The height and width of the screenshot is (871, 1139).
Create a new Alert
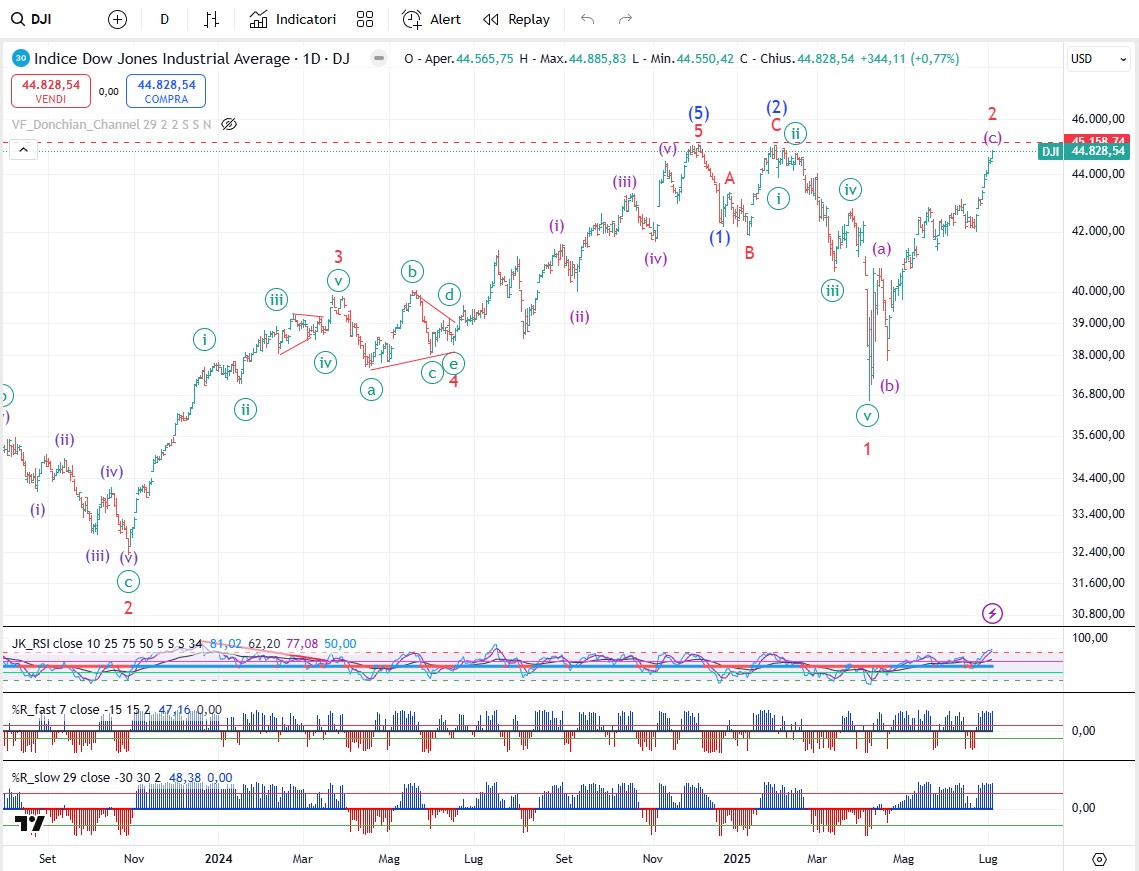[431, 20]
